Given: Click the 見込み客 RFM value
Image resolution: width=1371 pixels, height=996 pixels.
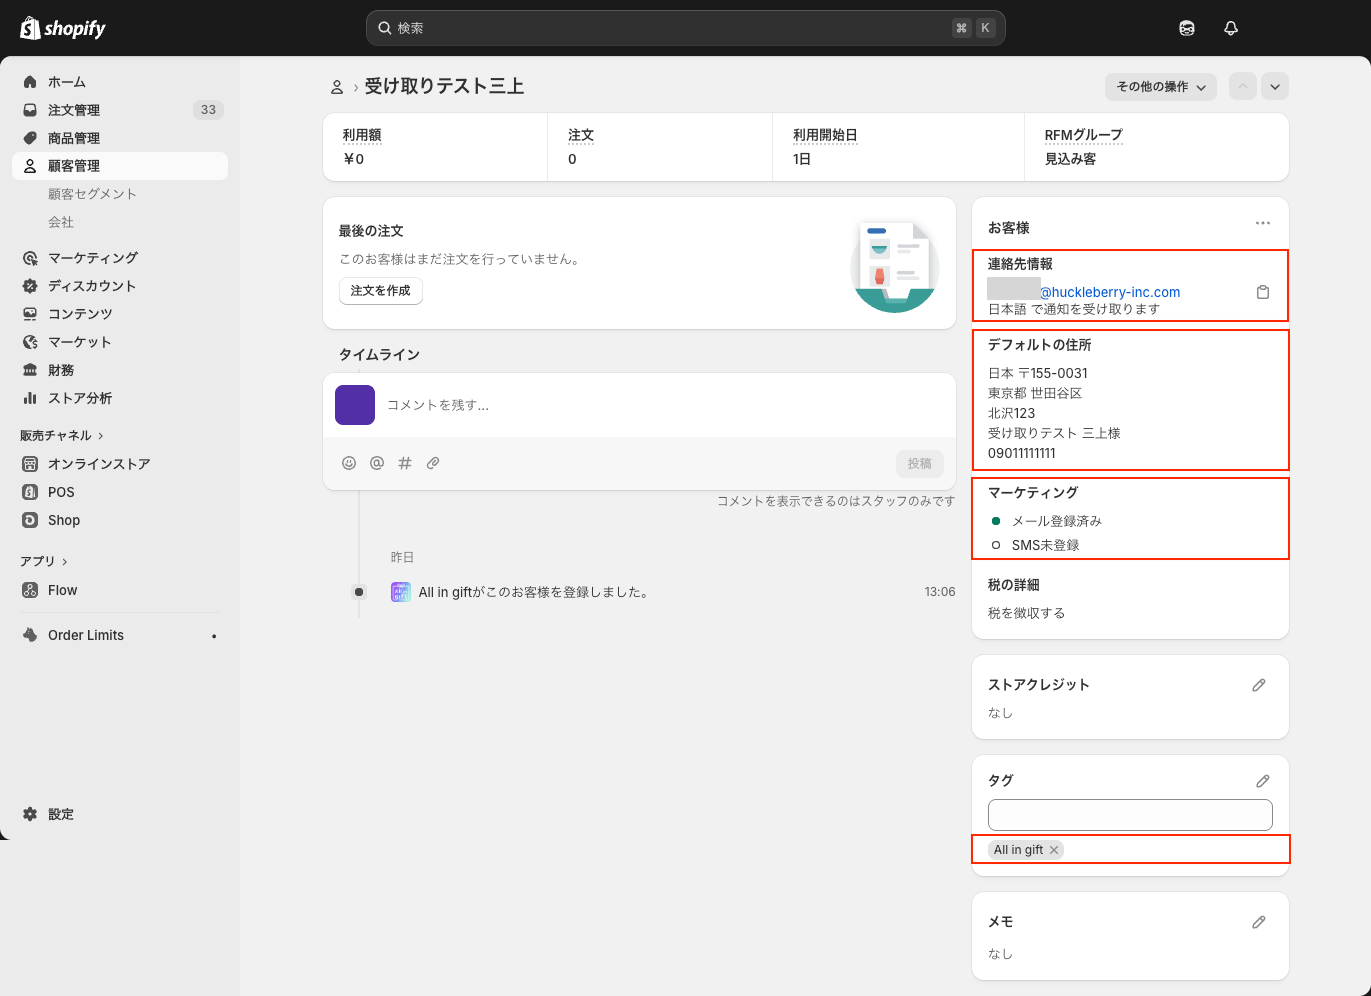Looking at the screenshot, I should tap(1071, 159).
